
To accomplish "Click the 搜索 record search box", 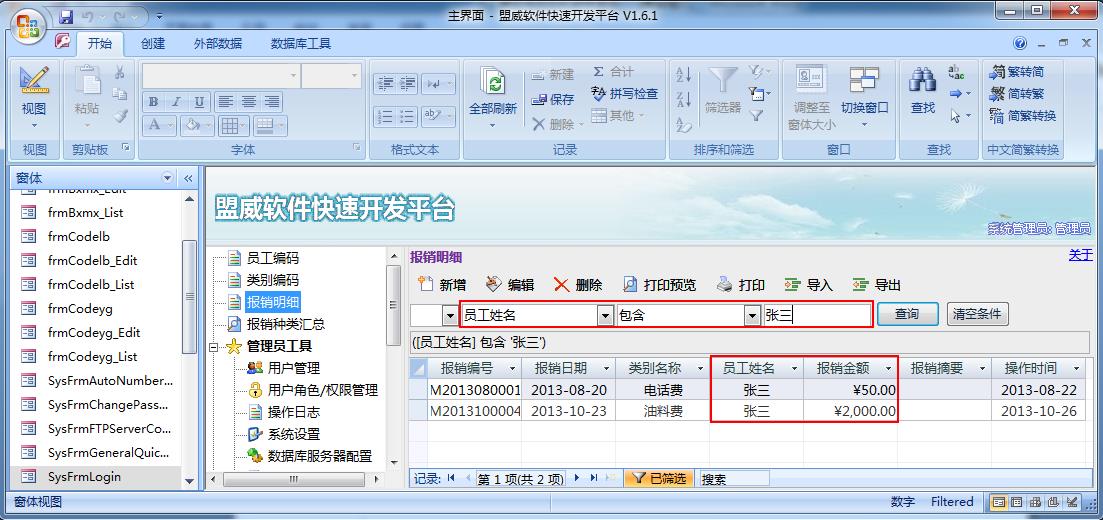I will pos(734,478).
